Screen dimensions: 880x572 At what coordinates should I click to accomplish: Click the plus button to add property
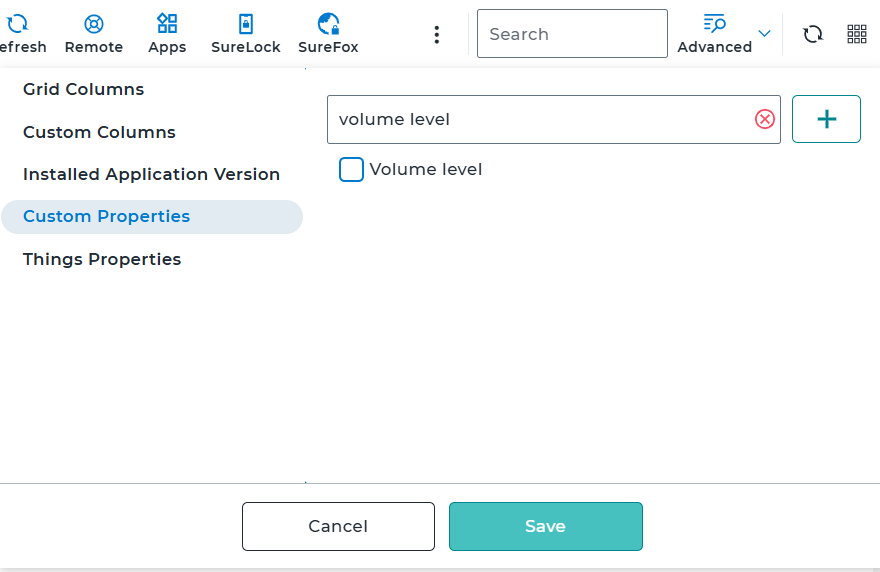(826, 120)
